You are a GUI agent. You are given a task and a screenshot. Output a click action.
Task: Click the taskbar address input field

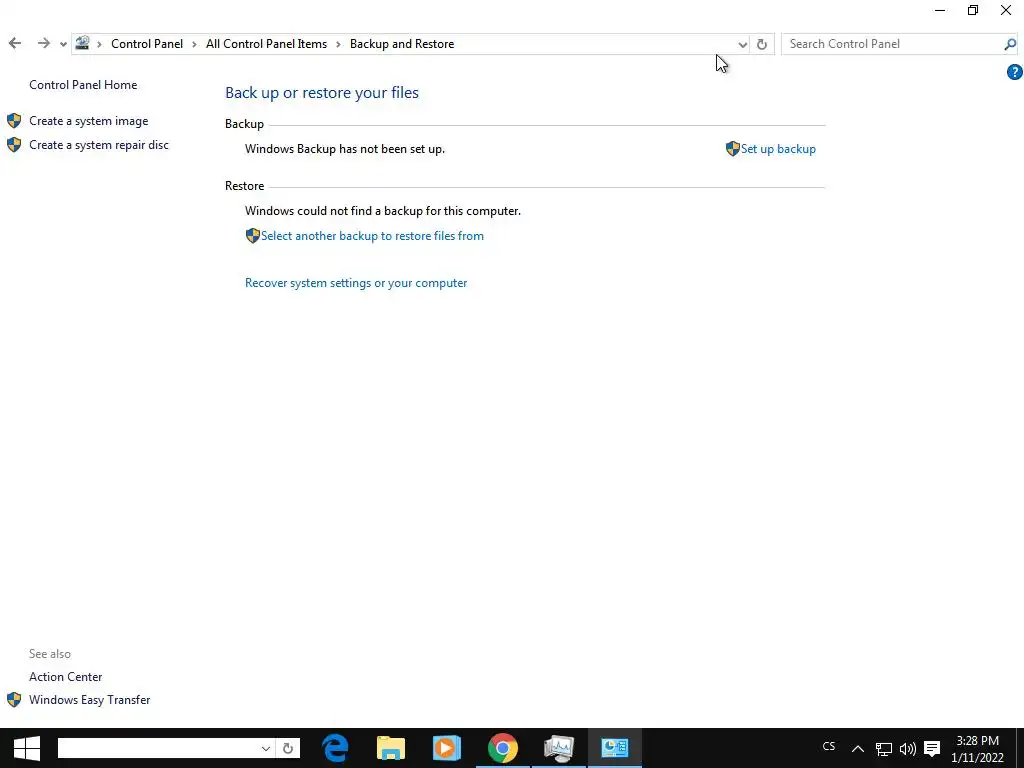[157, 748]
